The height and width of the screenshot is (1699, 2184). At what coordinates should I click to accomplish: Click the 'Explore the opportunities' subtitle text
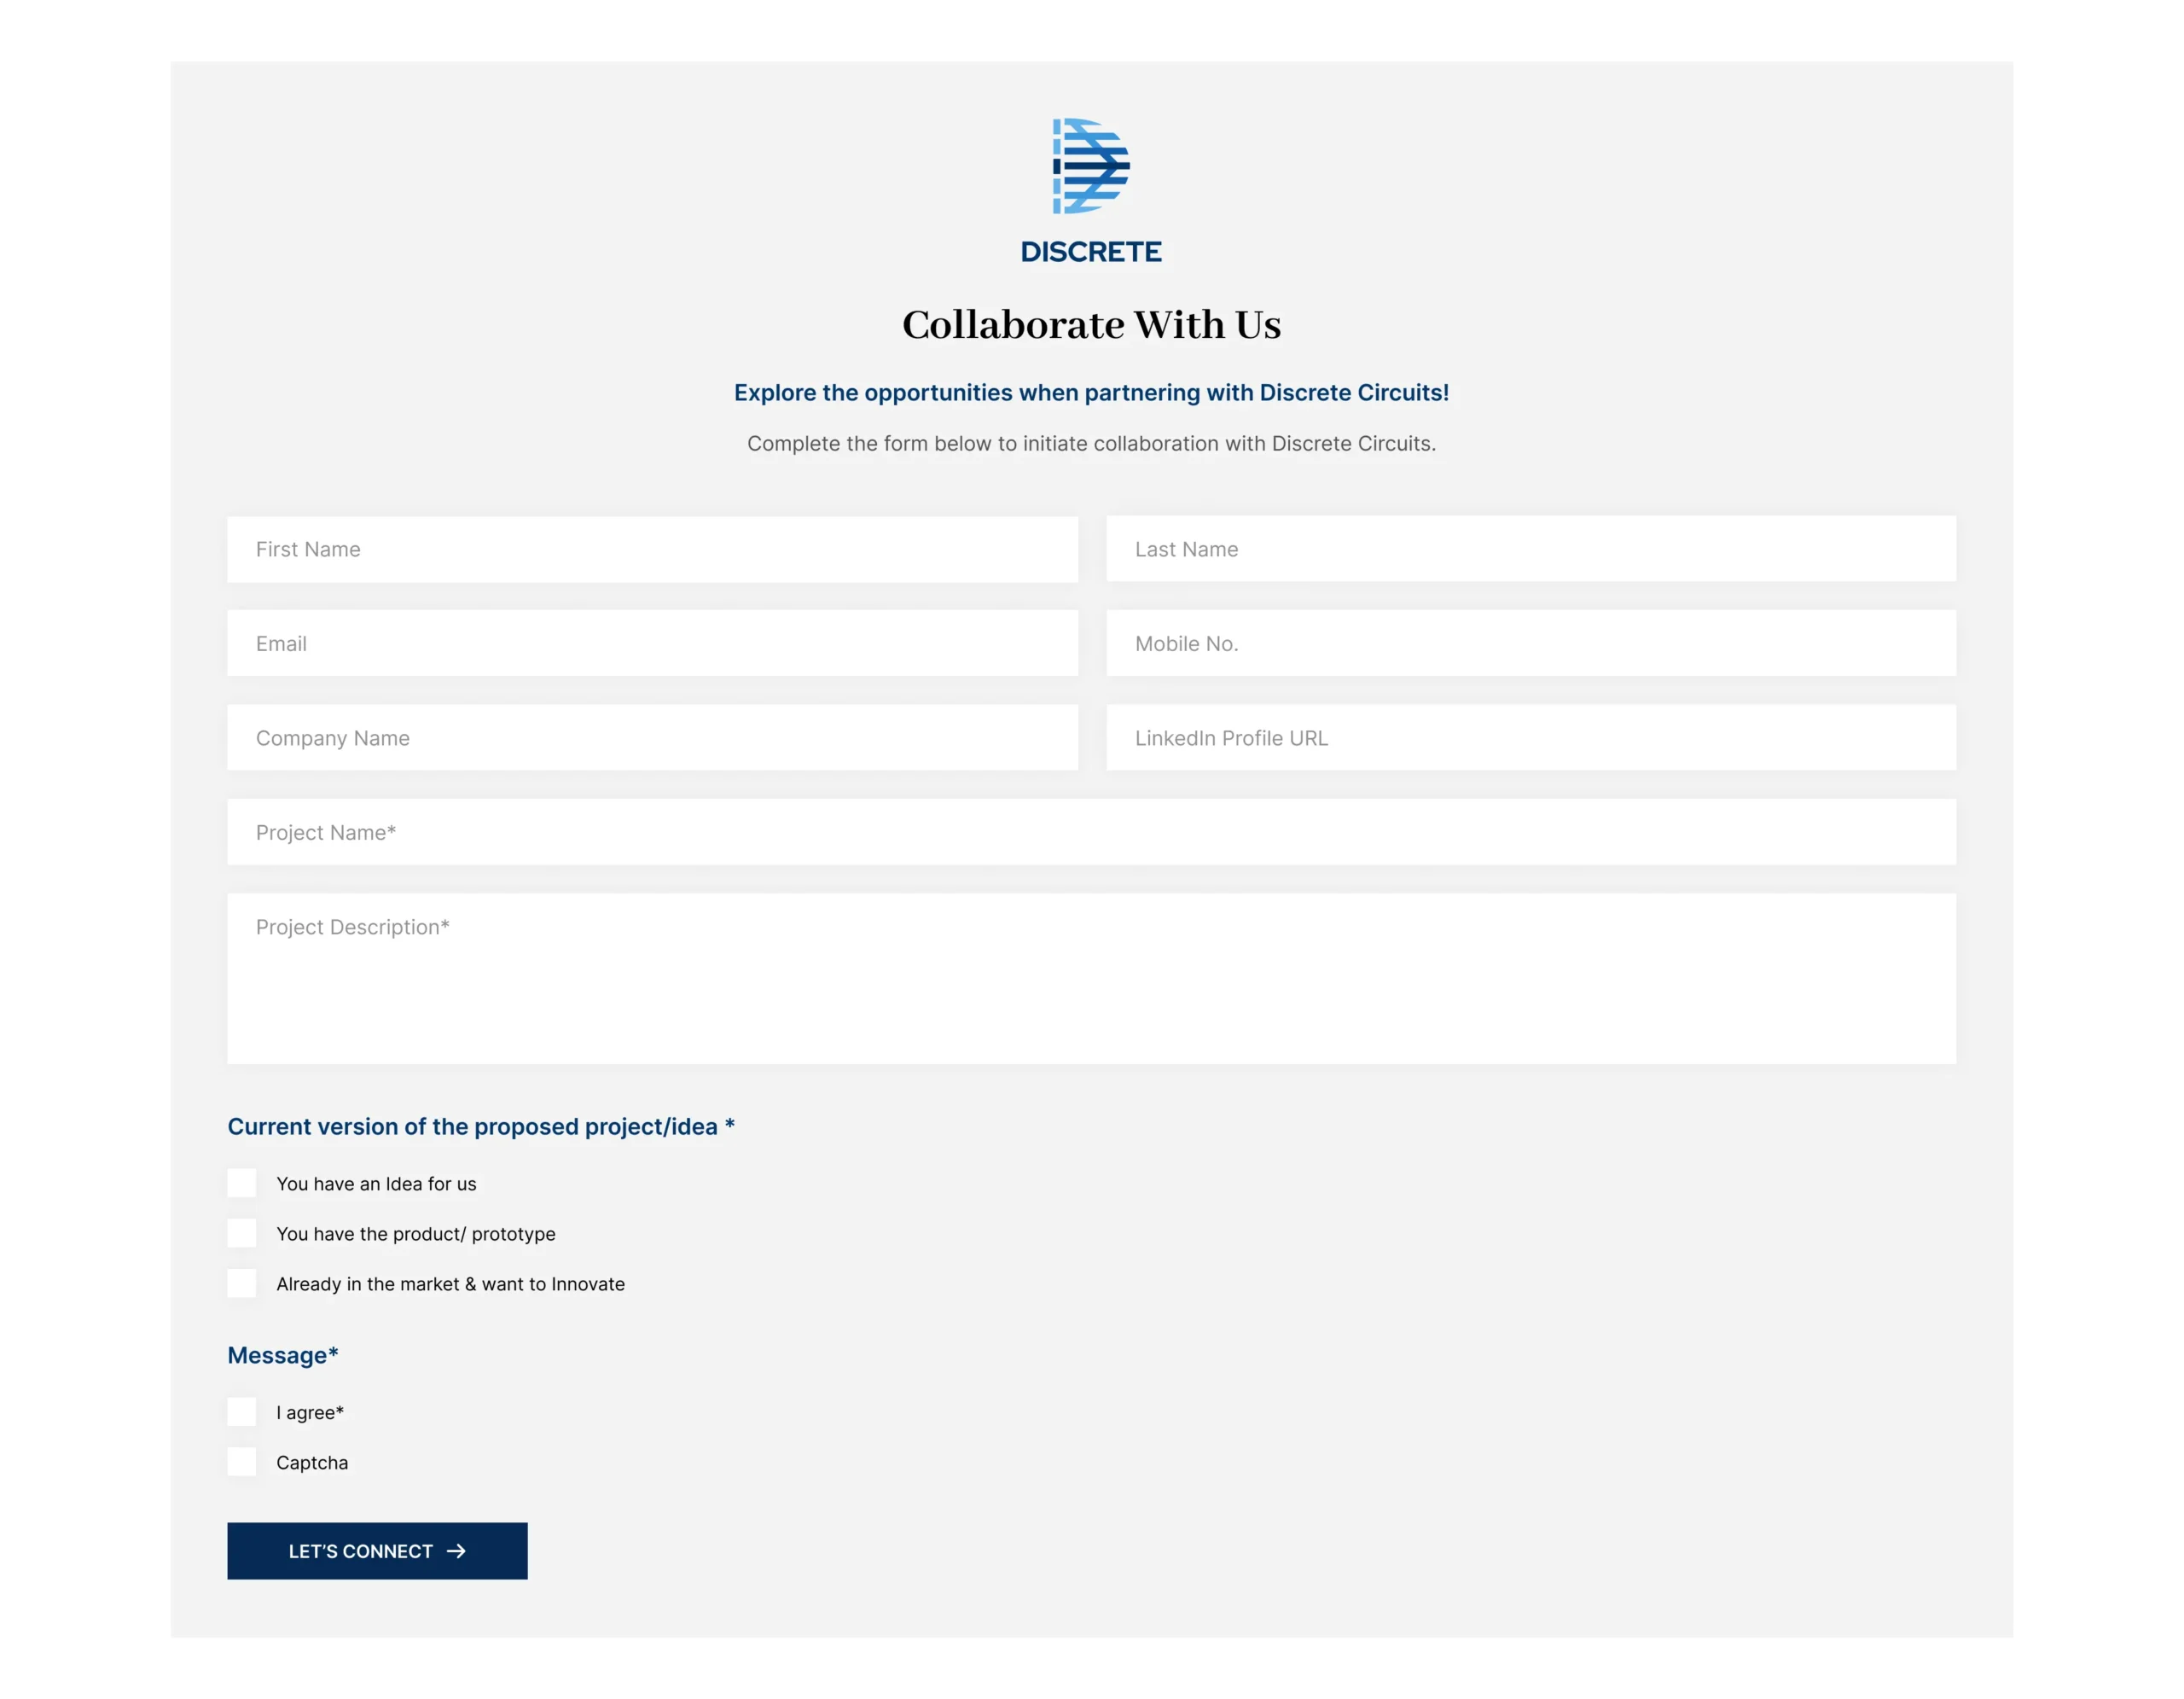(x=1091, y=392)
